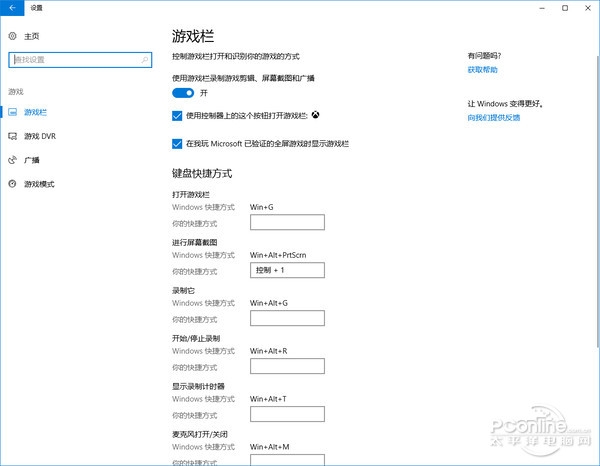This screenshot has height=466, width=600.
Task: Click the Win+Alt+PrtScrn shortcut text
Action: pos(278,255)
